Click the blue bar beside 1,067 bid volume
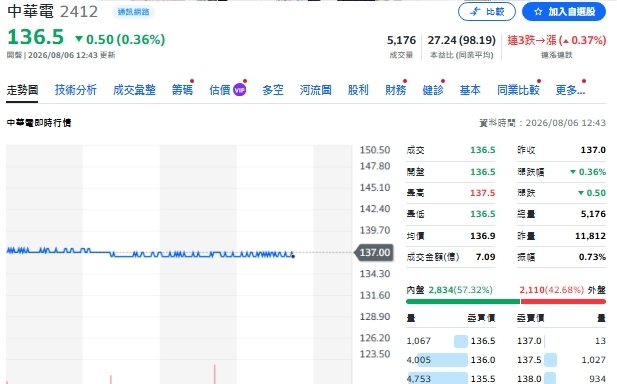Screen dimensions: 617x384 (461, 341)
